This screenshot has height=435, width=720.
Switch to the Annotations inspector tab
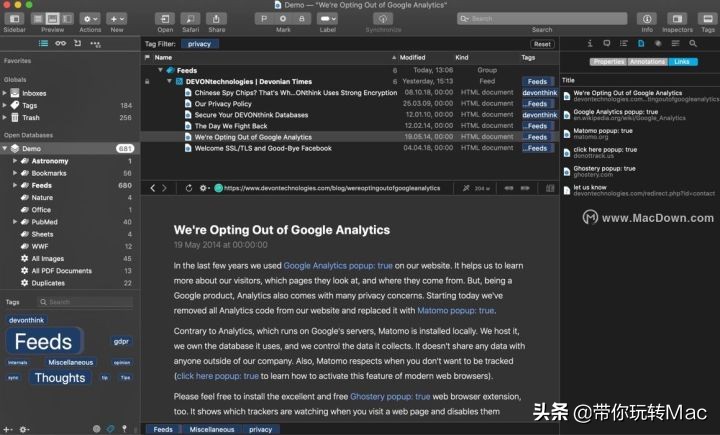coord(648,62)
